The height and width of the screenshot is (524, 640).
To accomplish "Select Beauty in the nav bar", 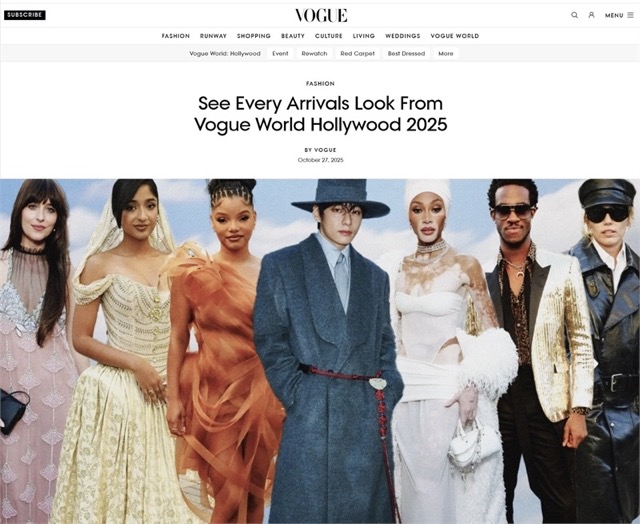I will (293, 36).
